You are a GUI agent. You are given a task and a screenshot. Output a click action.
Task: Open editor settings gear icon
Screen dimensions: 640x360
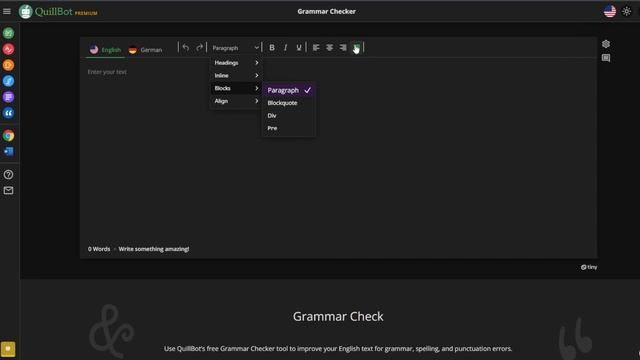coord(606,44)
